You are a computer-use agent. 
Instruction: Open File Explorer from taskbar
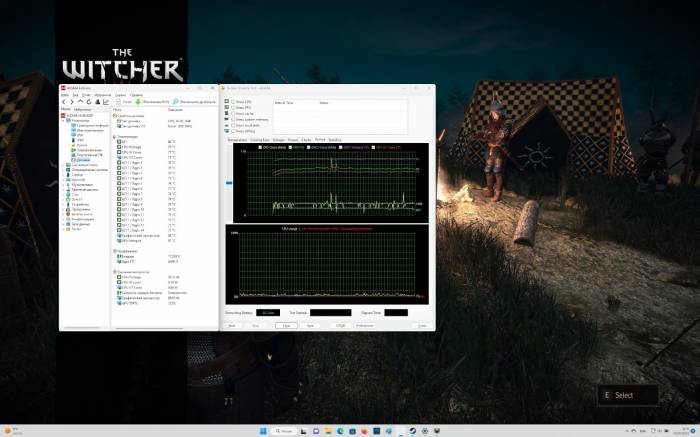[x=329, y=431]
